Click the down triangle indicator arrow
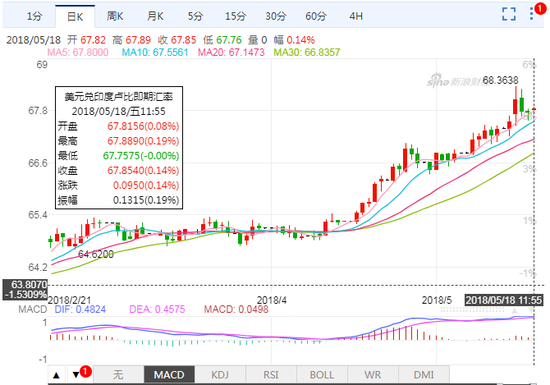Image resolution: width=550 pixels, height=385 pixels. coord(76,375)
